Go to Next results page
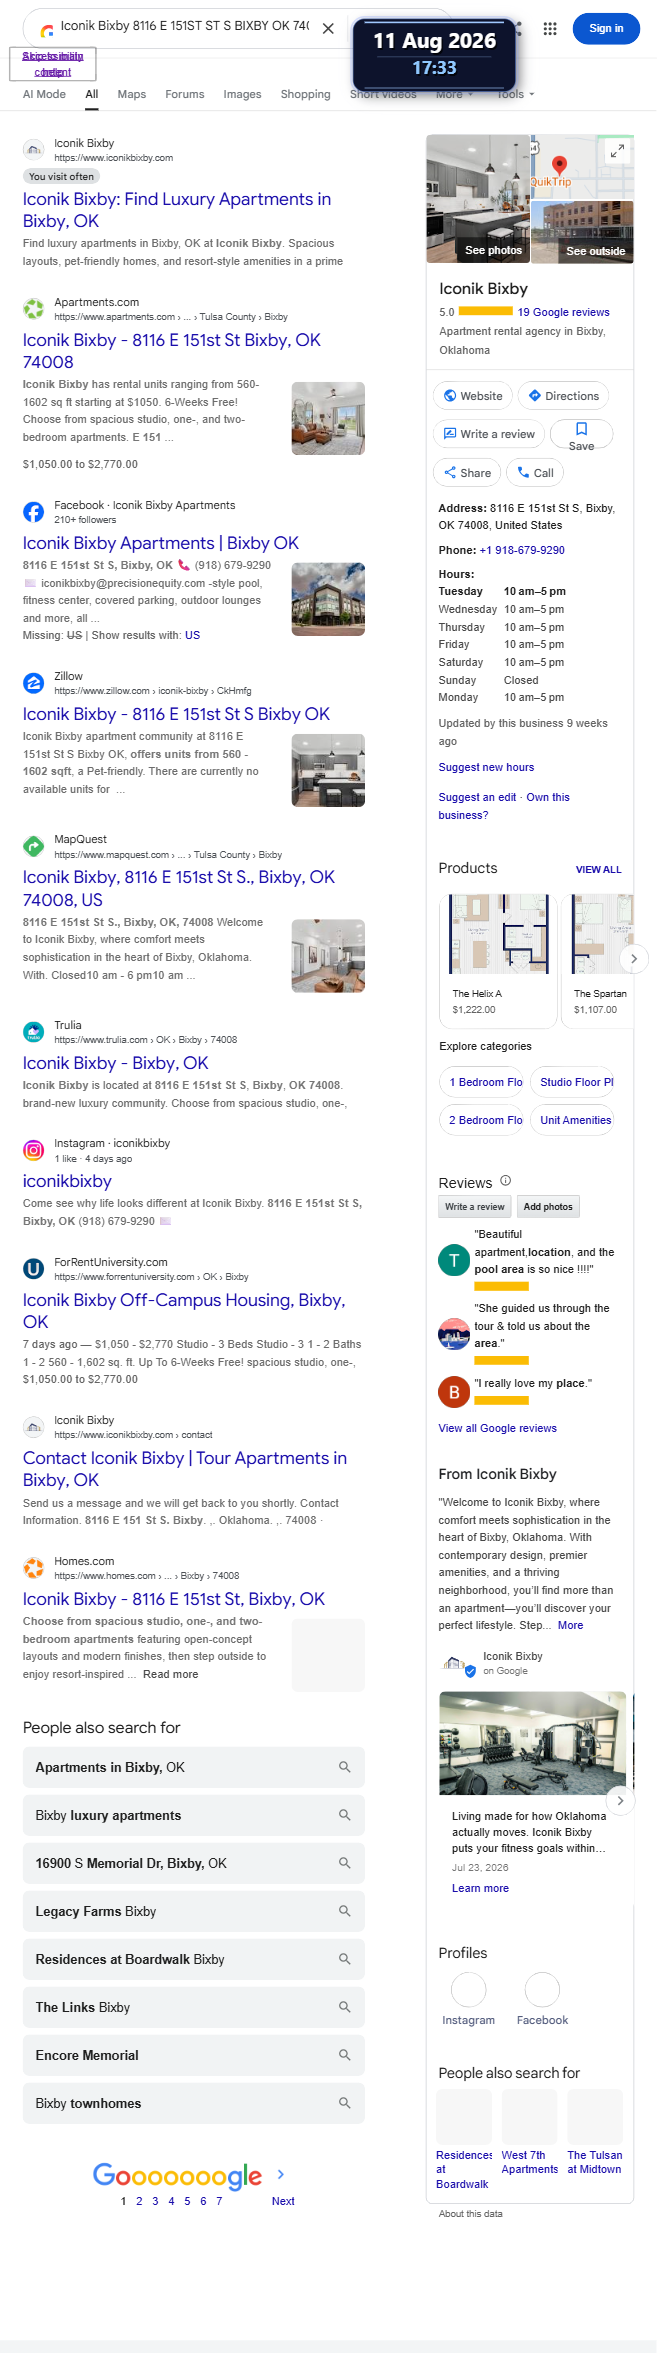Image resolution: width=668 pixels, height=2353 pixels. point(283,2201)
